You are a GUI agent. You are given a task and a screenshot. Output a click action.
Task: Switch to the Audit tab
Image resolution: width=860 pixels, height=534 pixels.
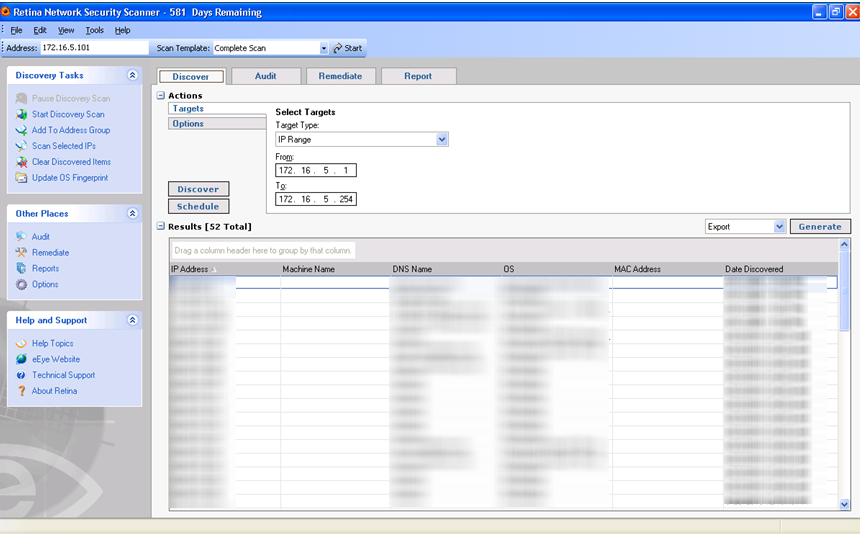[x=266, y=76]
